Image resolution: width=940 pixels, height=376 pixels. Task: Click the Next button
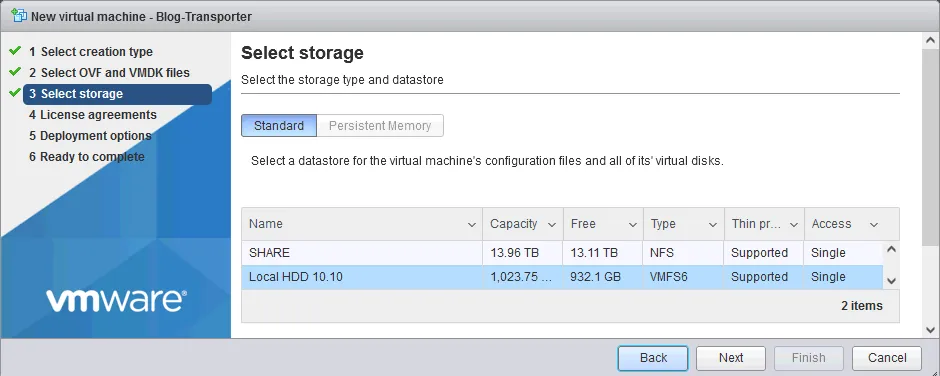(731, 358)
